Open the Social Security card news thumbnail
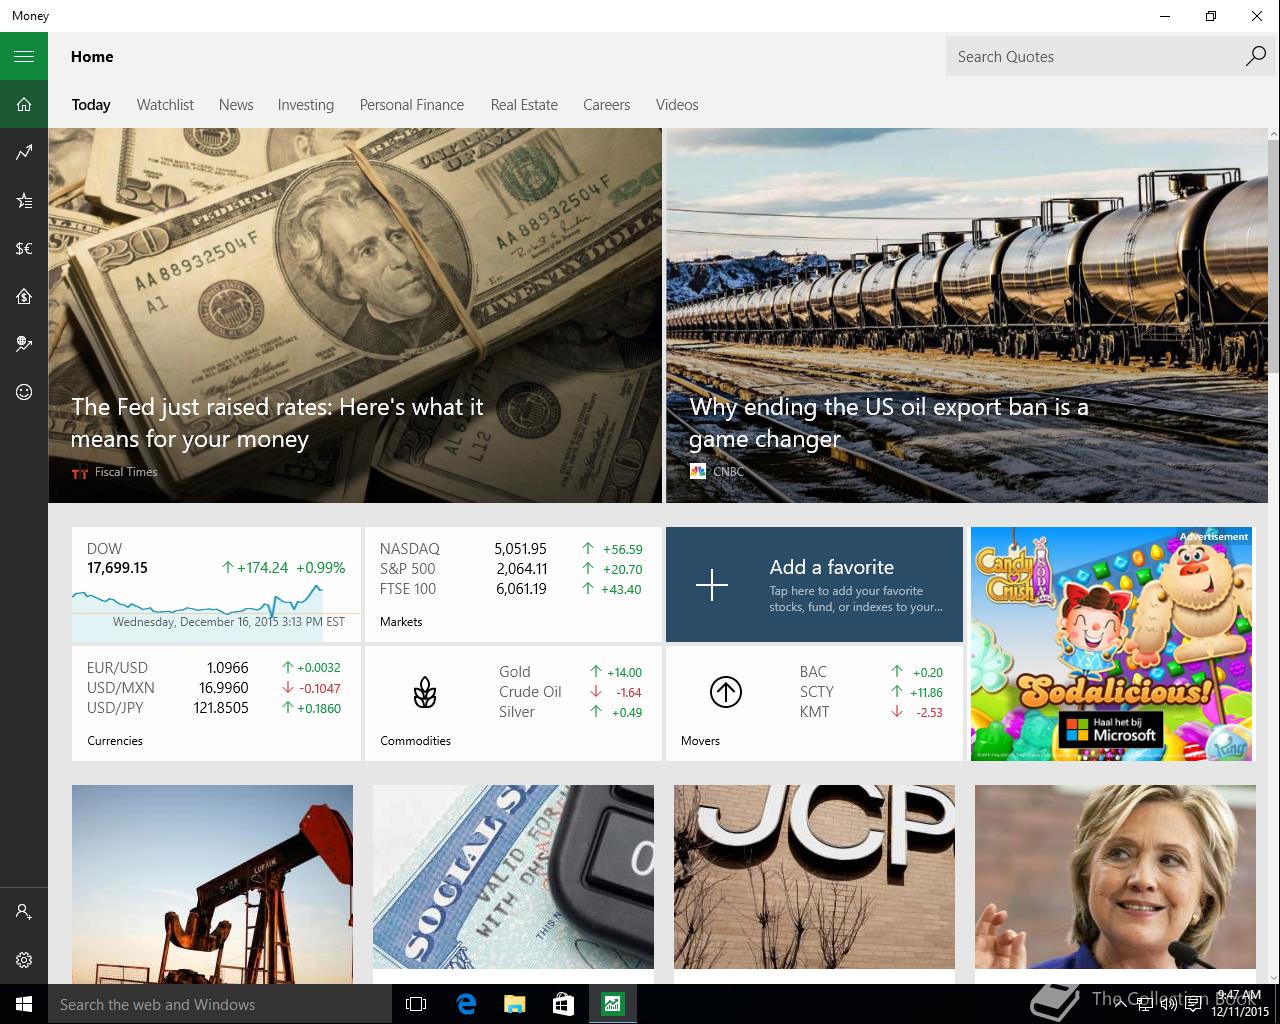The width and height of the screenshot is (1280, 1024). point(513,877)
